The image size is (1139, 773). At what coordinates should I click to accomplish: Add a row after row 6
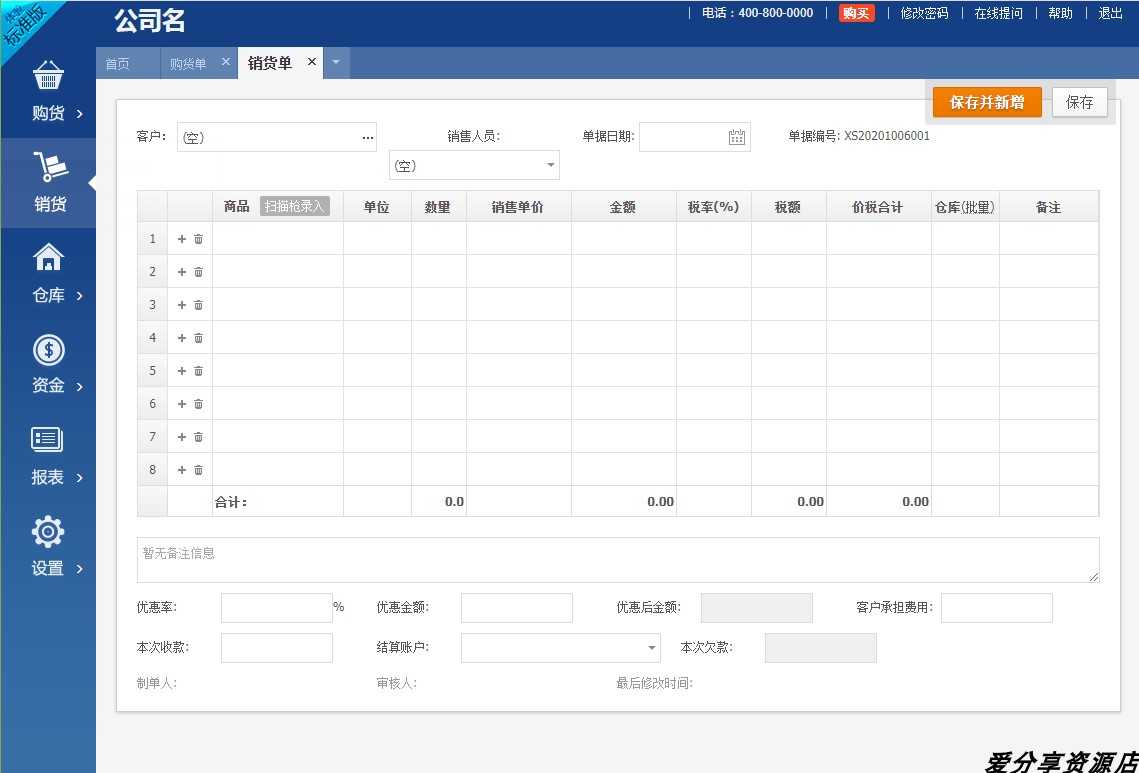182,404
